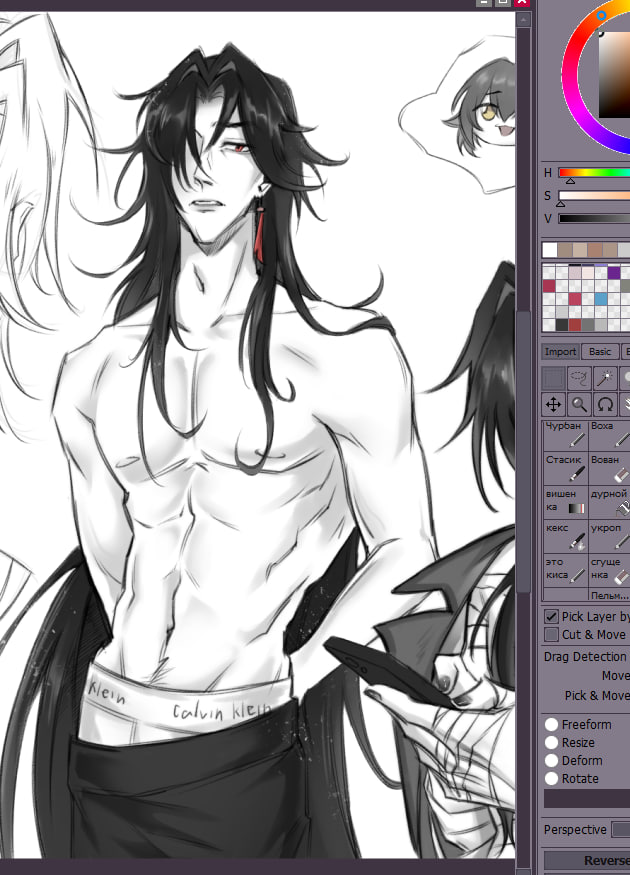Select the Magic Wand tool
Screen dimensions: 630x875
pos(605,378)
